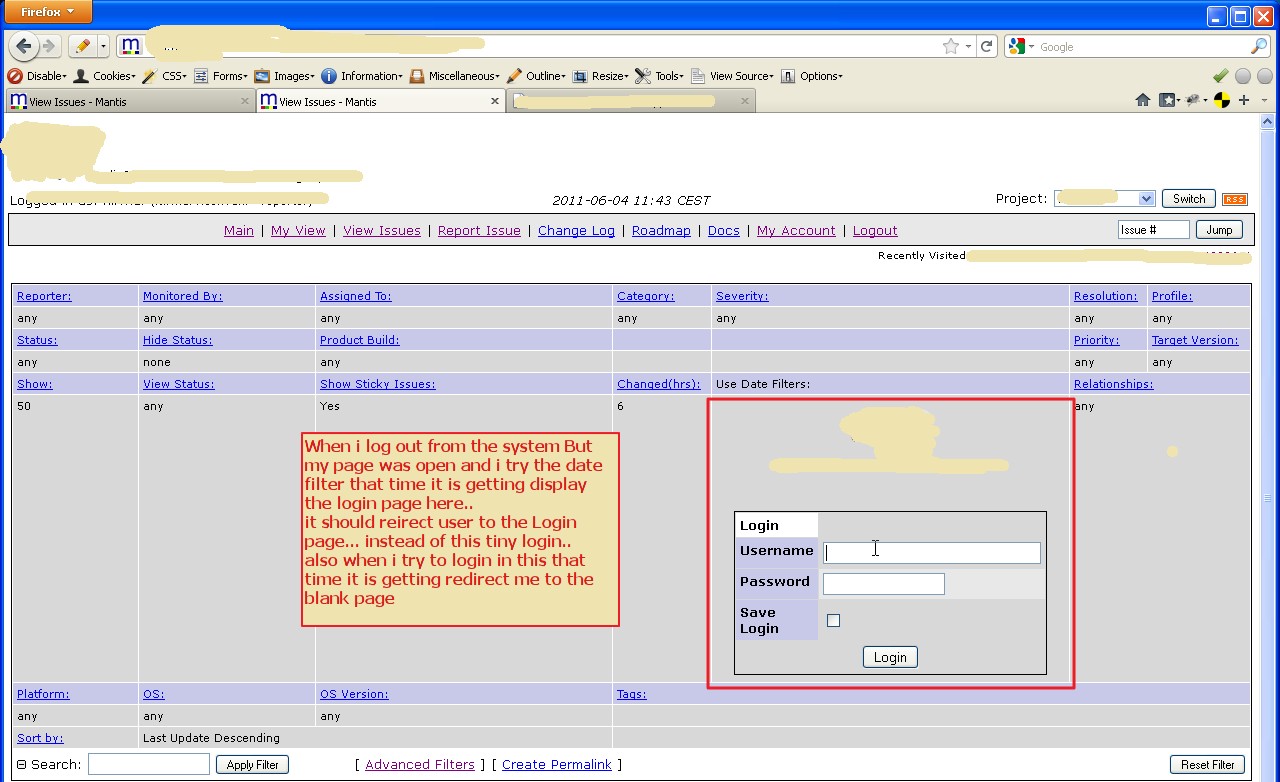The height and width of the screenshot is (782, 1280).
Task: Switch to first View Issues - Mantis tab
Action: pyautogui.click(x=128, y=101)
